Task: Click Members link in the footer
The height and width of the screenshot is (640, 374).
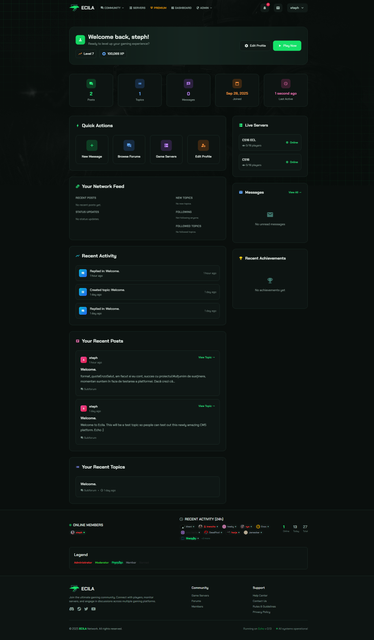Action: click(197, 607)
